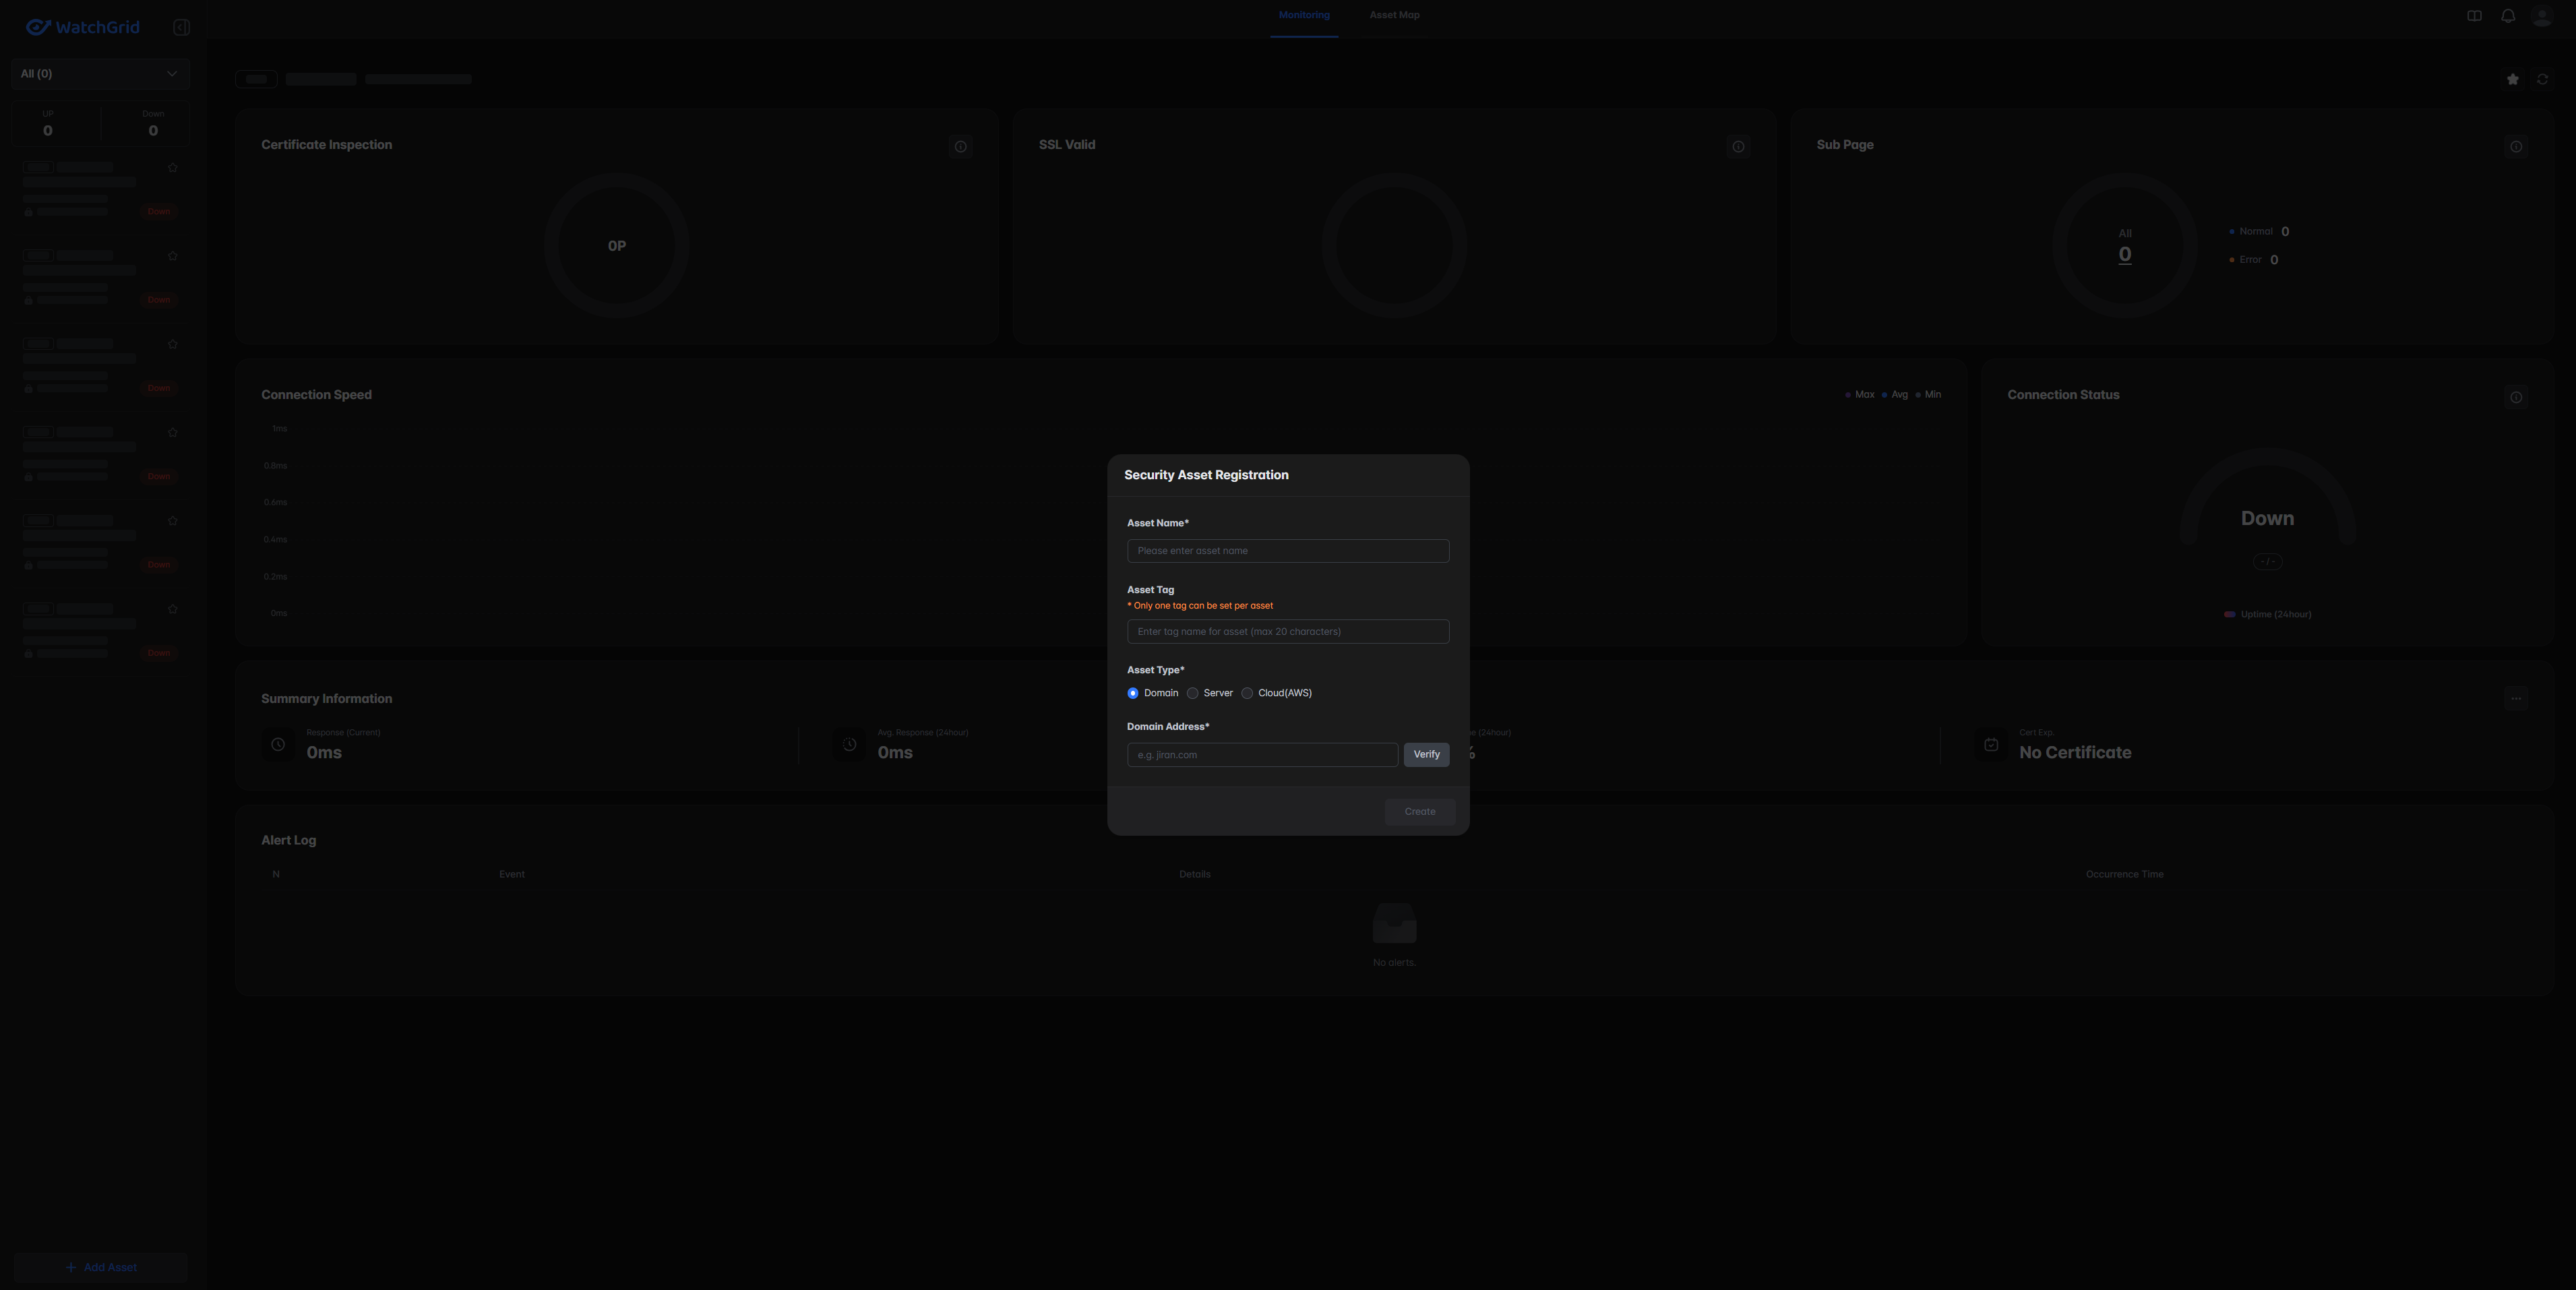Select the Domain asset type radio
This screenshot has height=1290, width=2576.
pos(1133,693)
